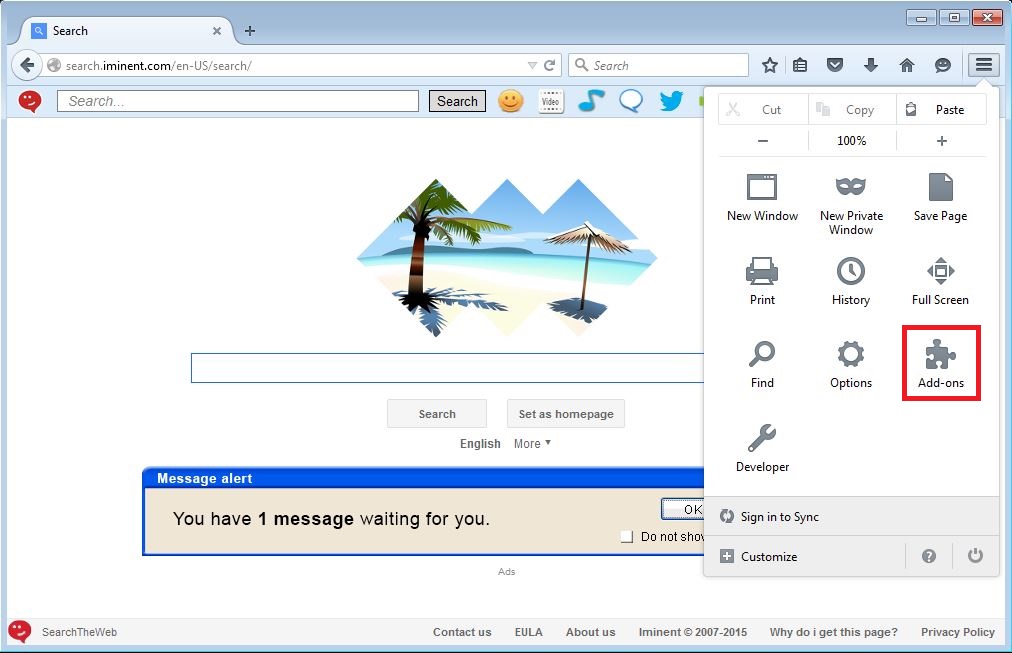Click the site identity globe icon
Screen dimensions: 1012x653
pyautogui.click(x=54, y=65)
